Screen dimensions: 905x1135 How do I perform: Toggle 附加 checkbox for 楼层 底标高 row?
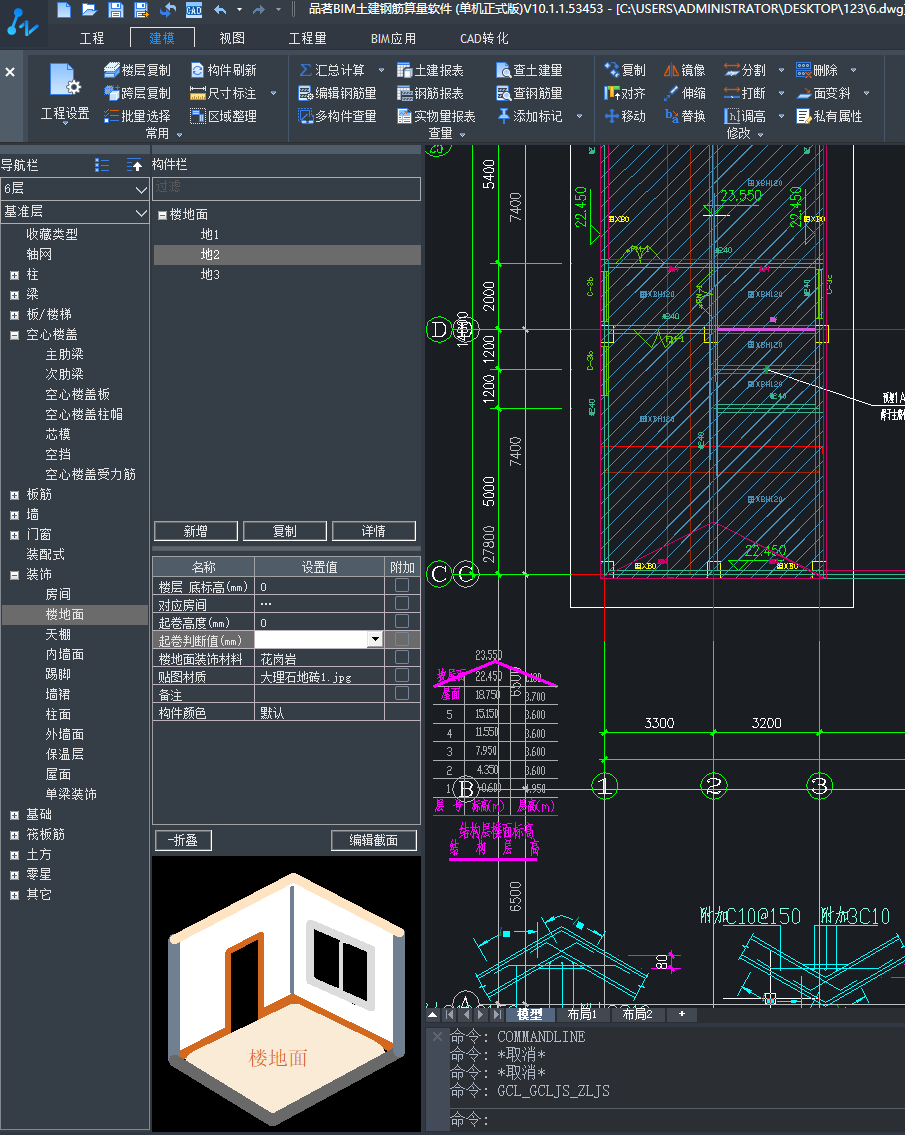[402, 585]
